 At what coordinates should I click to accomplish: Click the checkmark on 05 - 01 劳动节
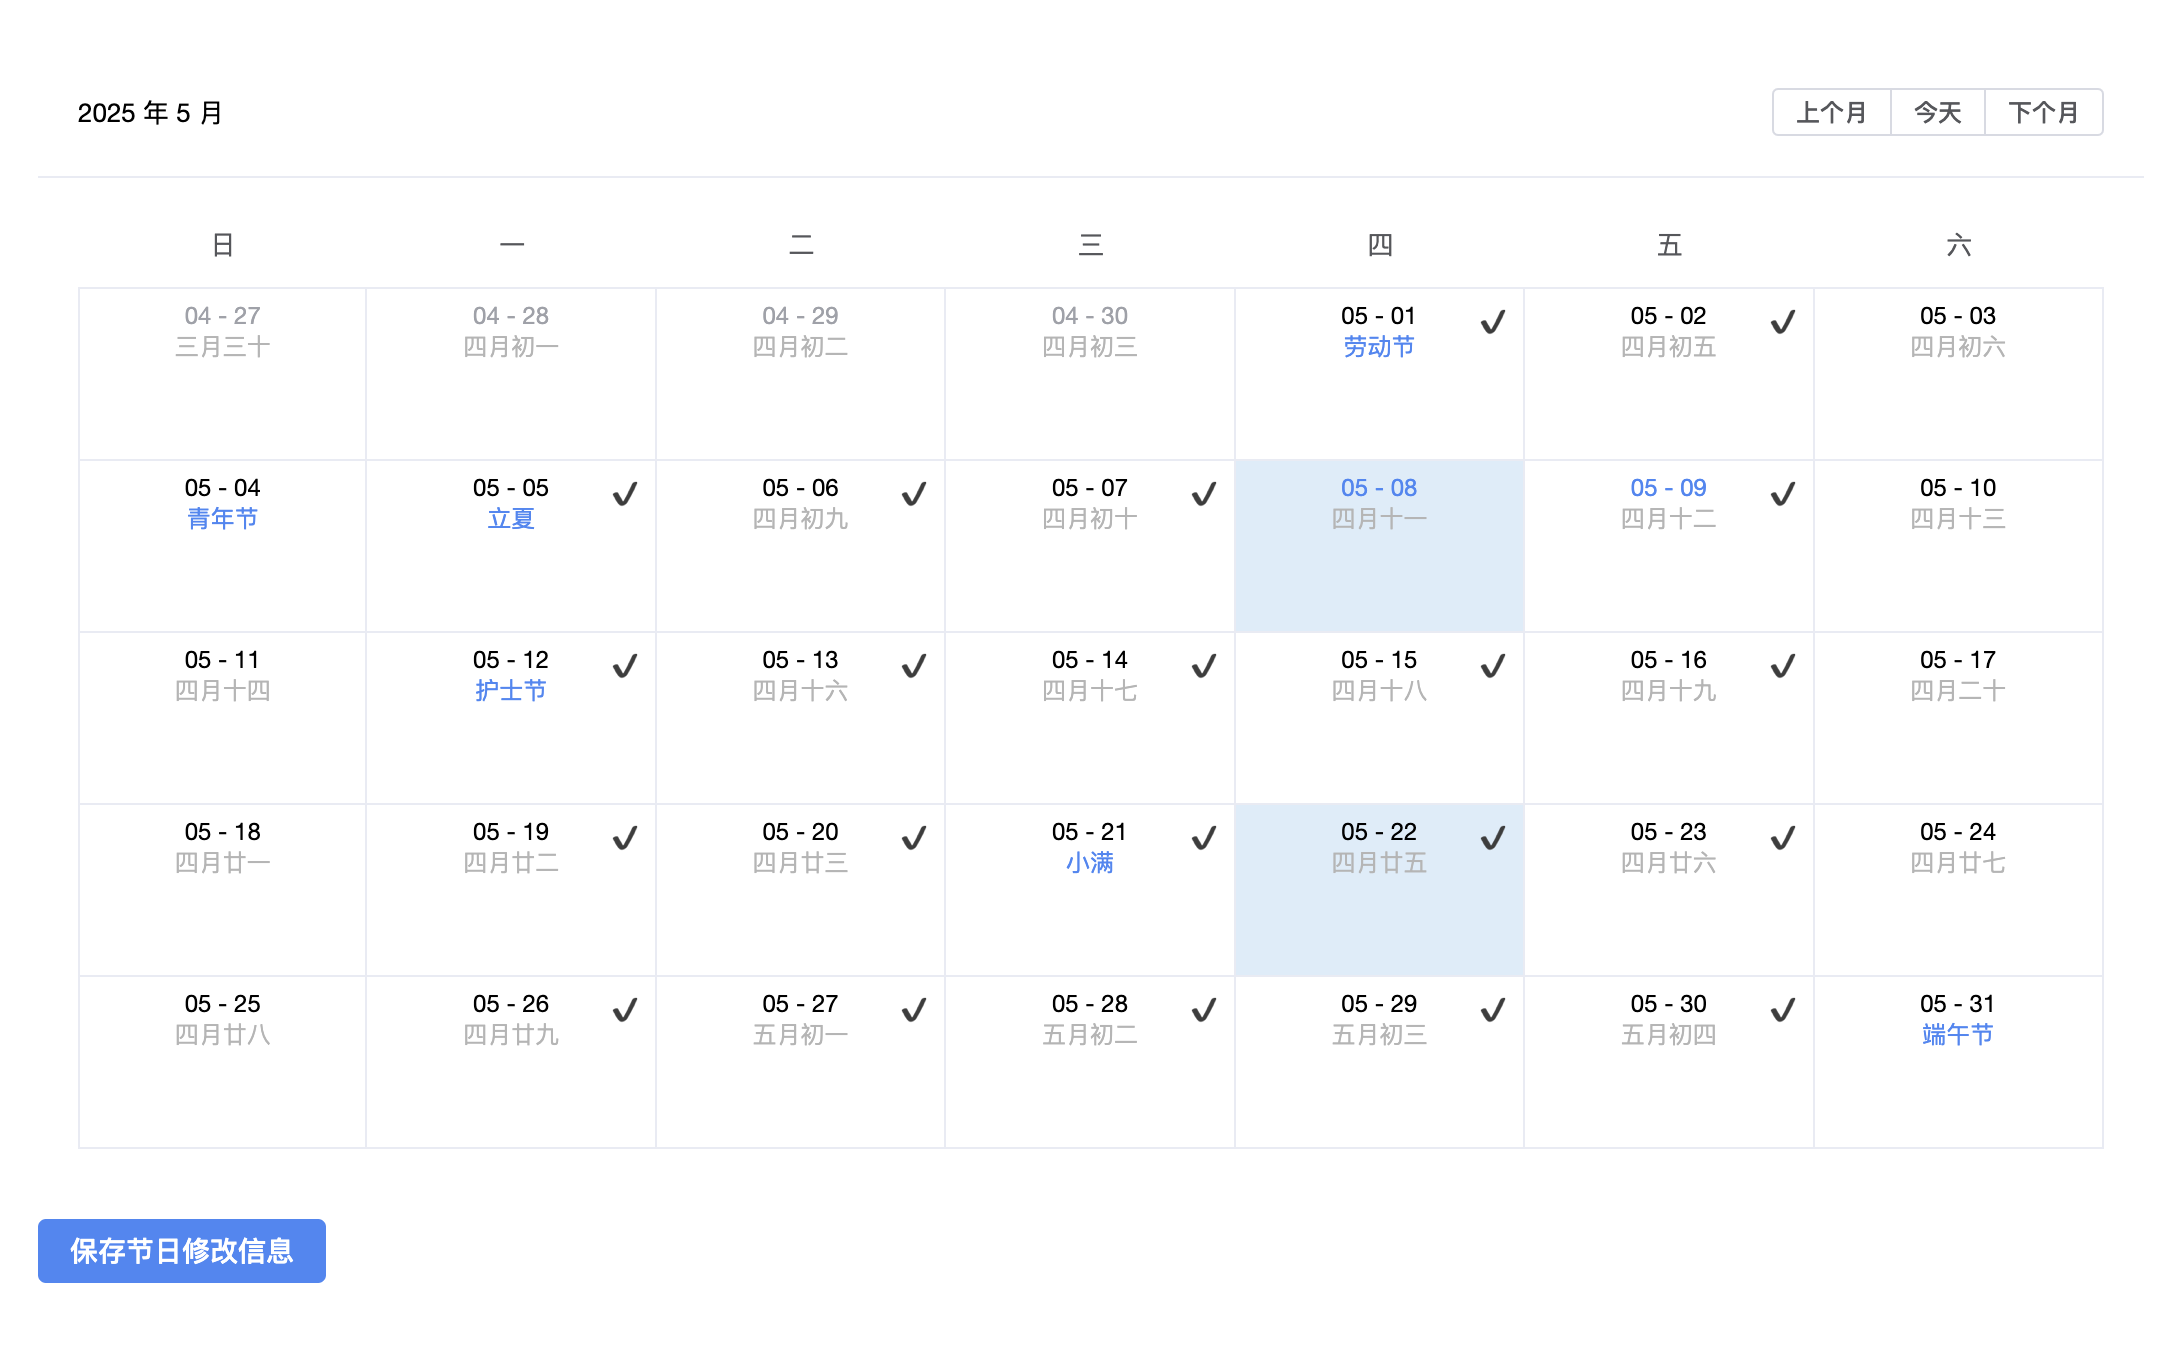click(1492, 322)
